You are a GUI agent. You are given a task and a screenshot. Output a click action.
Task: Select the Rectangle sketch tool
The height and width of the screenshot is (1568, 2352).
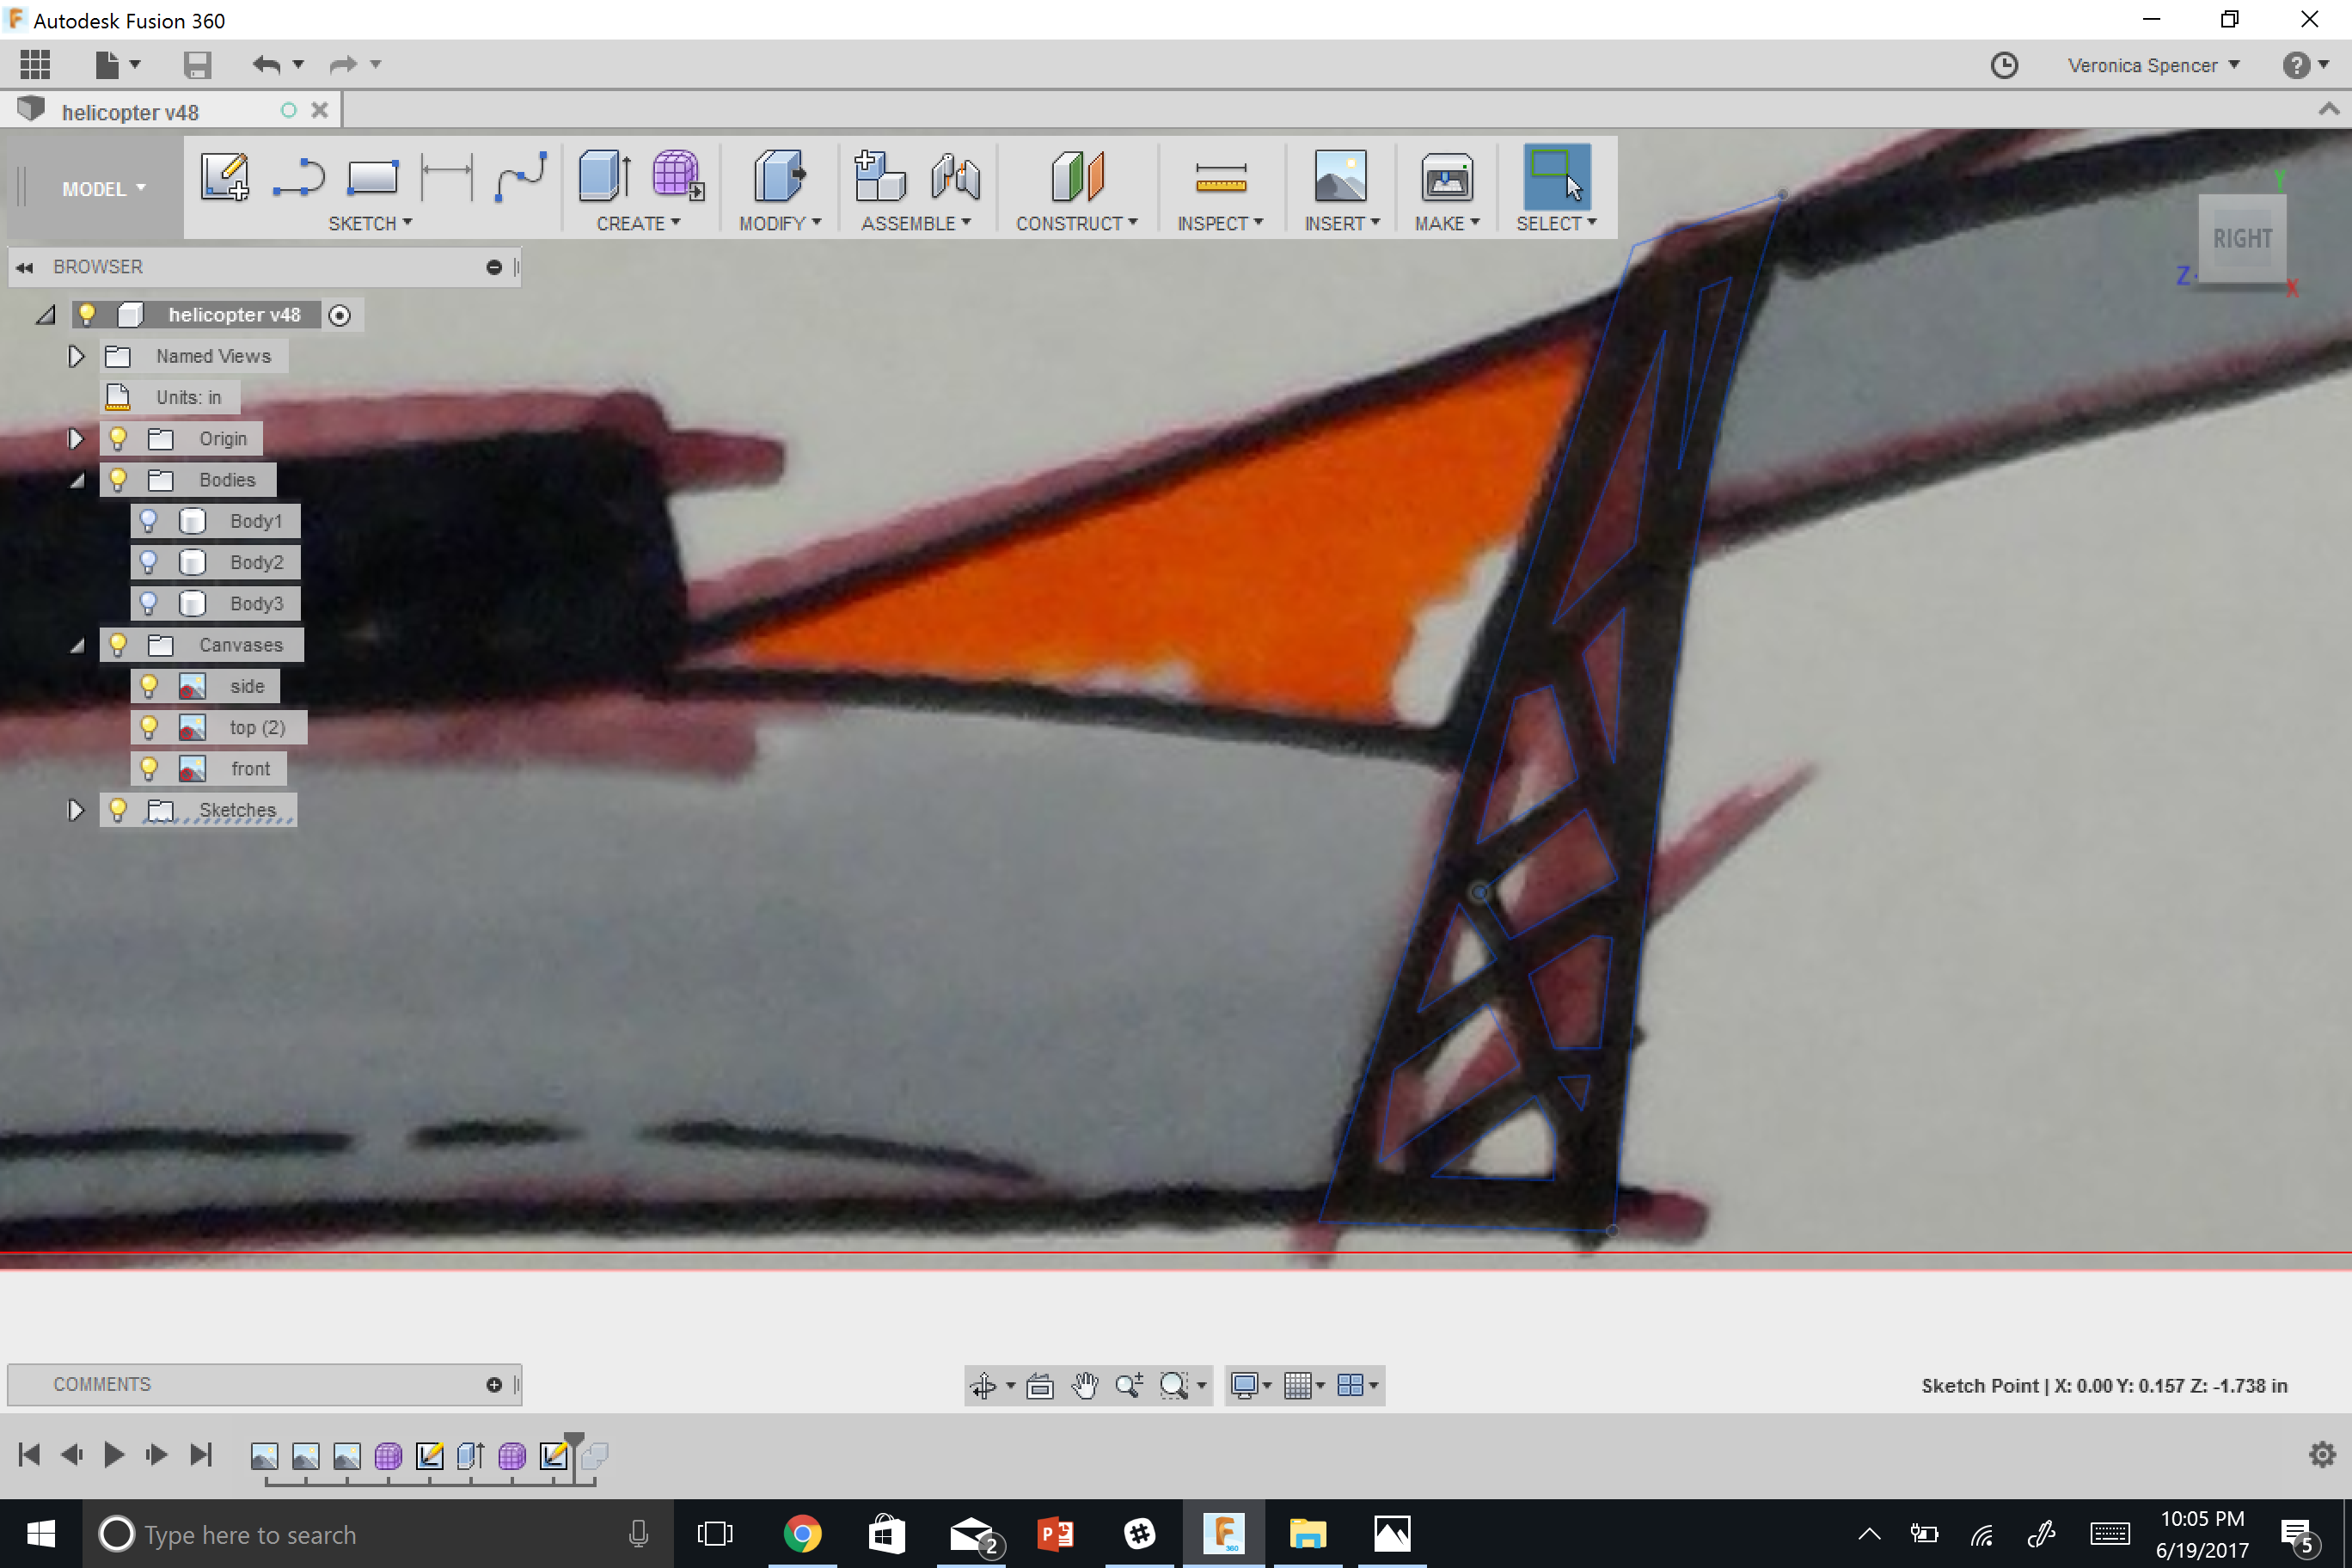[x=372, y=177]
